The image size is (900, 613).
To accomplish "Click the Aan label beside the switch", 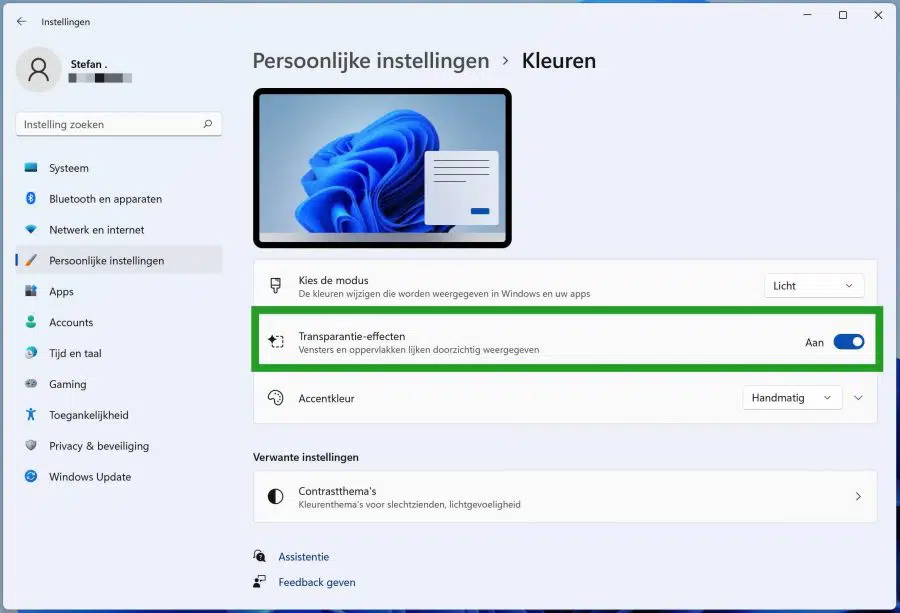I will [x=814, y=343].
